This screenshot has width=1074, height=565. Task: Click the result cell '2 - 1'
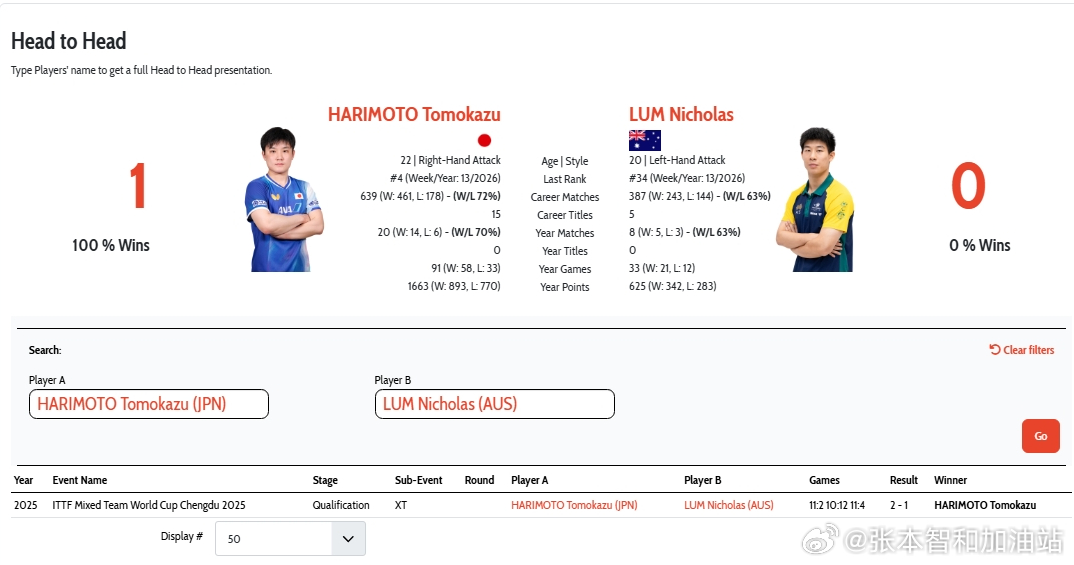[x=899, y=505]
